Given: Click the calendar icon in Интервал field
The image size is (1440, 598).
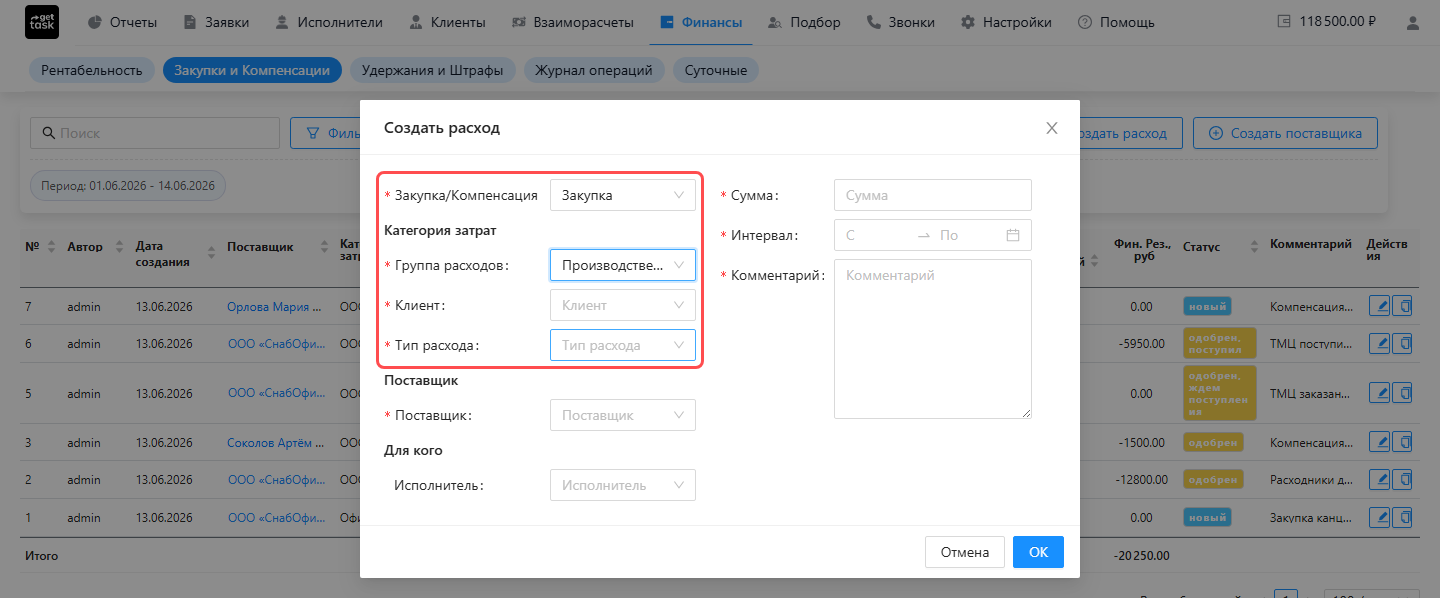Looking at the screenshot, I should tap(1012, 235).
